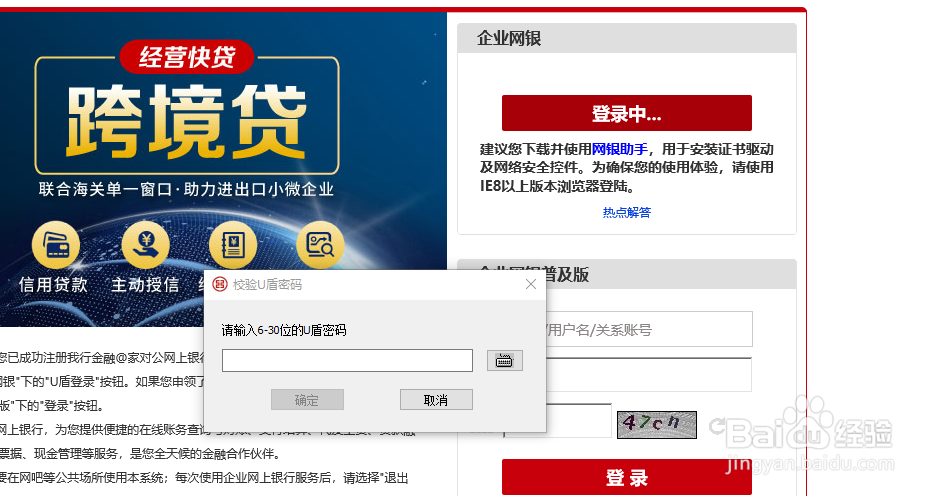The width and height of the screenshot is (945, 496).
Task: Focus the 用户名/关系账号 input field
Action: [649, 329]
